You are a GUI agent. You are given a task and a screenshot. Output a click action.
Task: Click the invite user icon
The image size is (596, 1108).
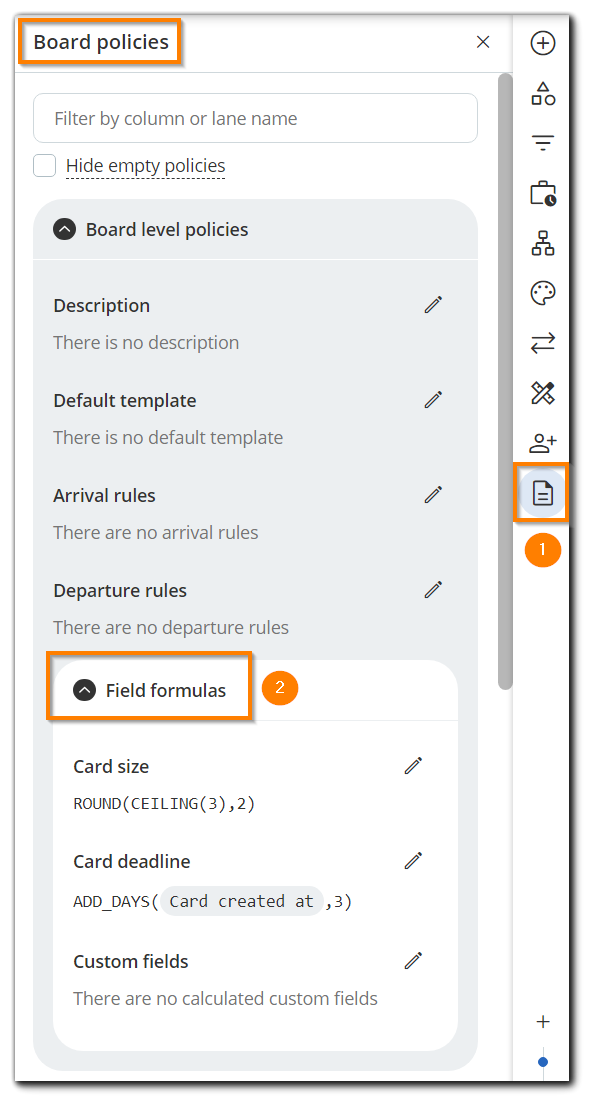click(542, 442)
